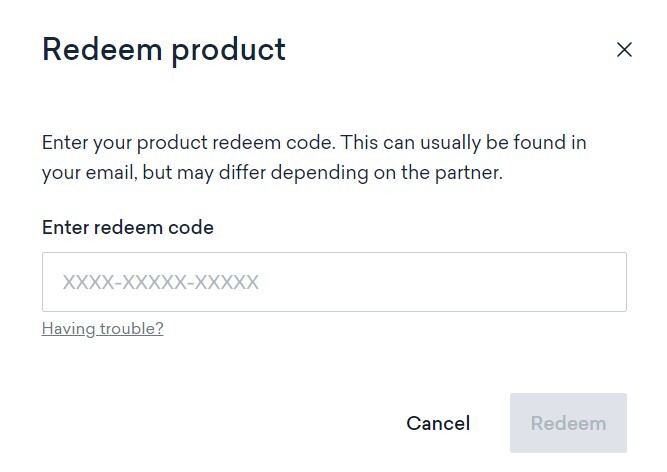
Task: Hit the X beside the "Redeem product" title
Action: [x=624, y=50]
